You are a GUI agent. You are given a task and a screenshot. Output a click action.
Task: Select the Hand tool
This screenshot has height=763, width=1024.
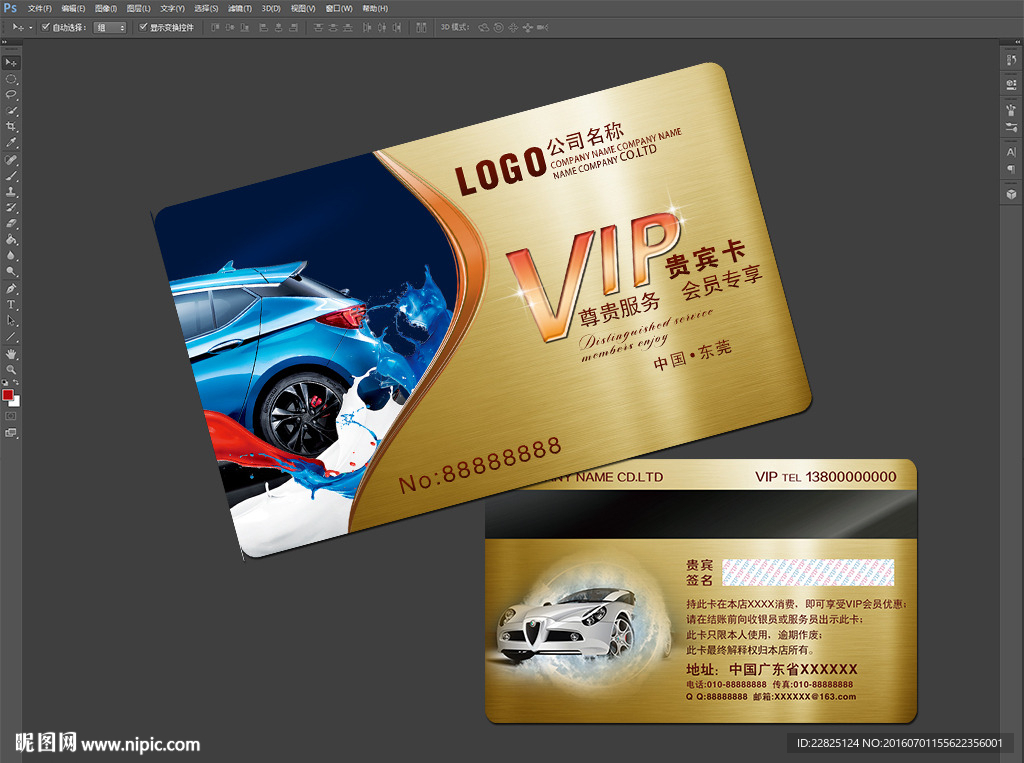tap(11, 354)
